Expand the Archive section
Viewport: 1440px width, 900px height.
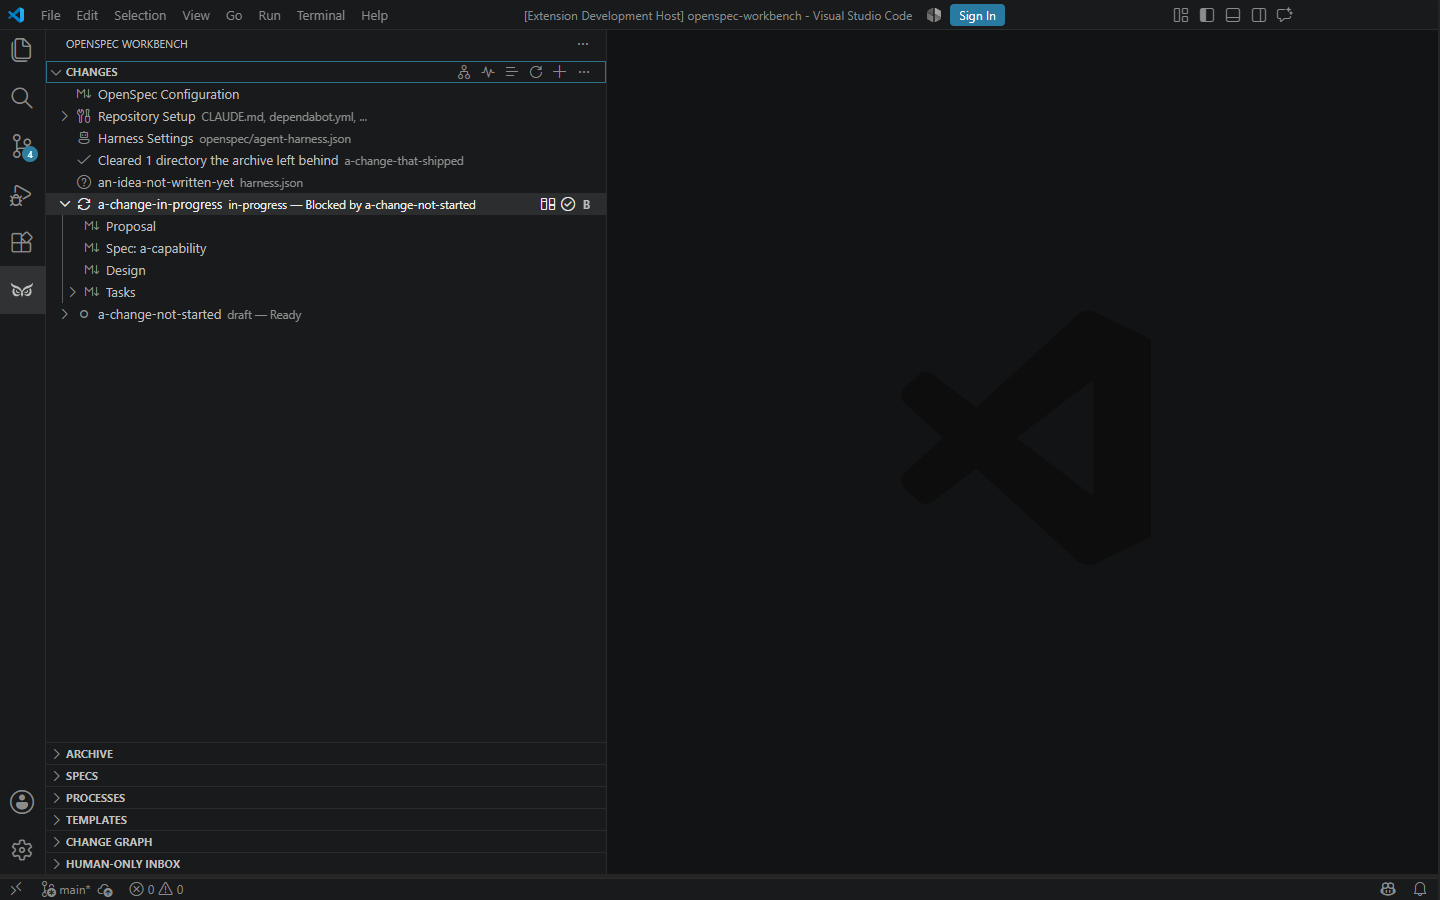coord(326,754)
